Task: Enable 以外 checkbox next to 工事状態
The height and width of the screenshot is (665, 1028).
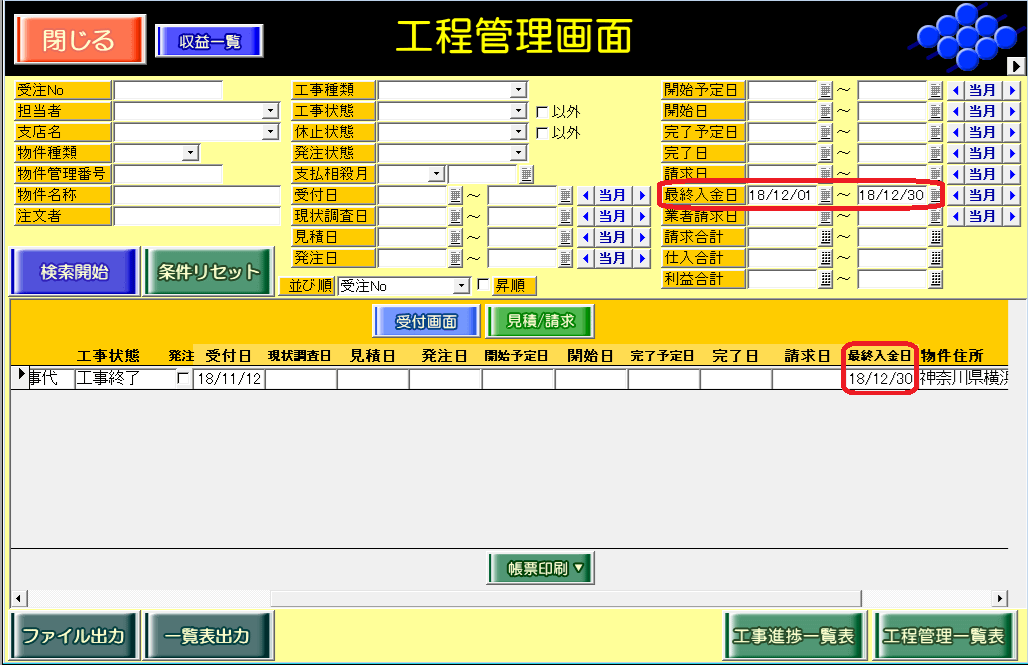Action: coord(542,112)
